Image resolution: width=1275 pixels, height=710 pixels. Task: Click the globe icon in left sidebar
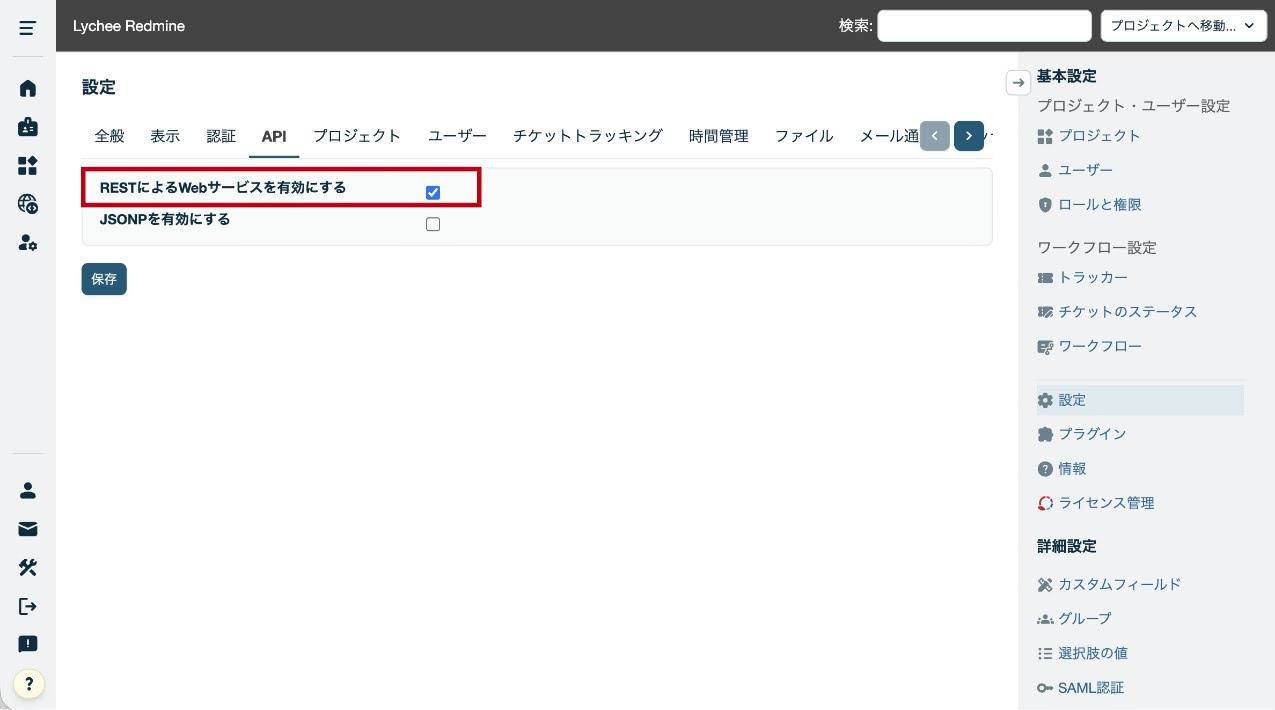click(28, 204)
